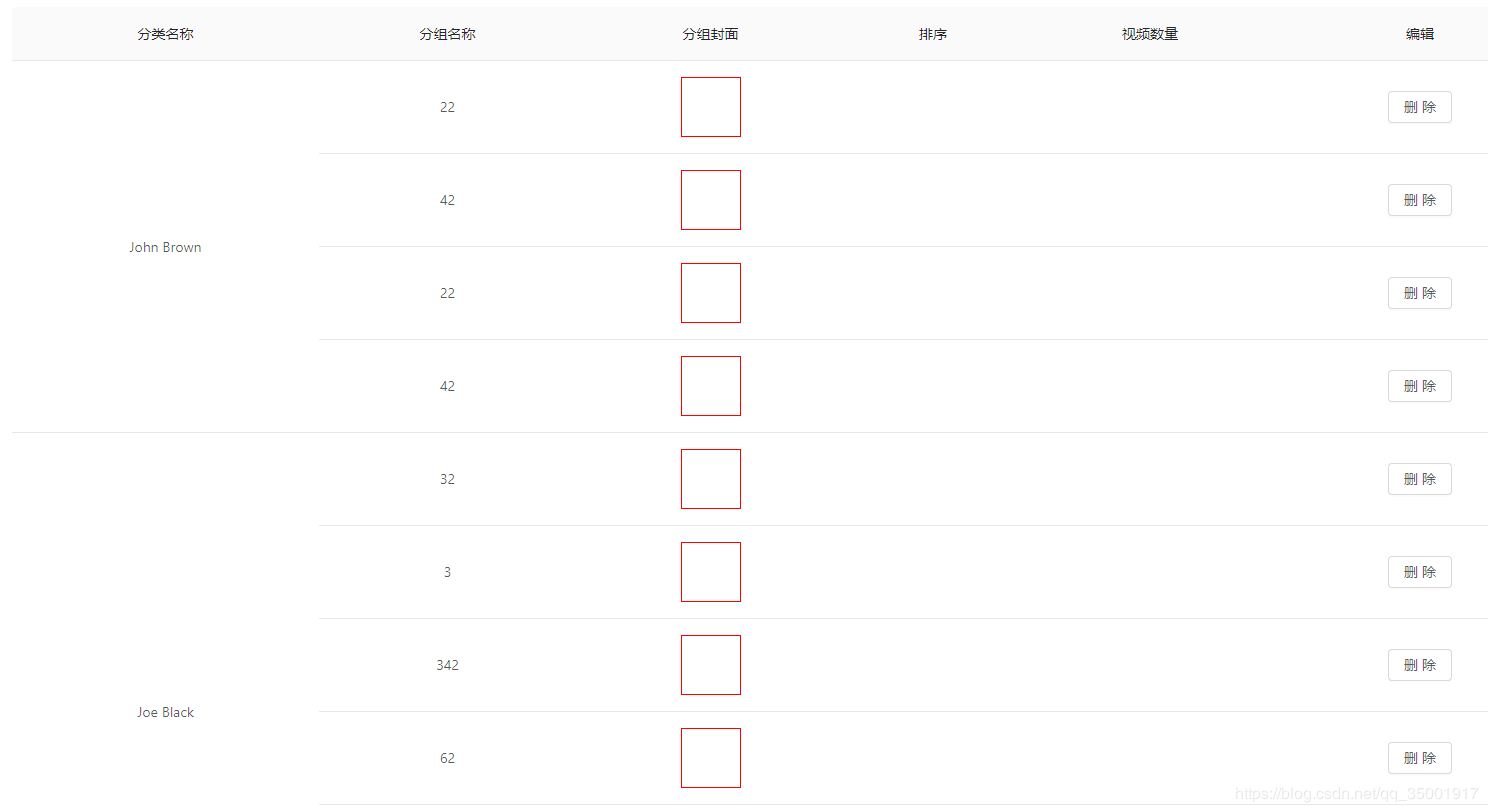Select the 编辑 column header
The width and height of the screenshot is (1488, 812).
coord(1419,34)
